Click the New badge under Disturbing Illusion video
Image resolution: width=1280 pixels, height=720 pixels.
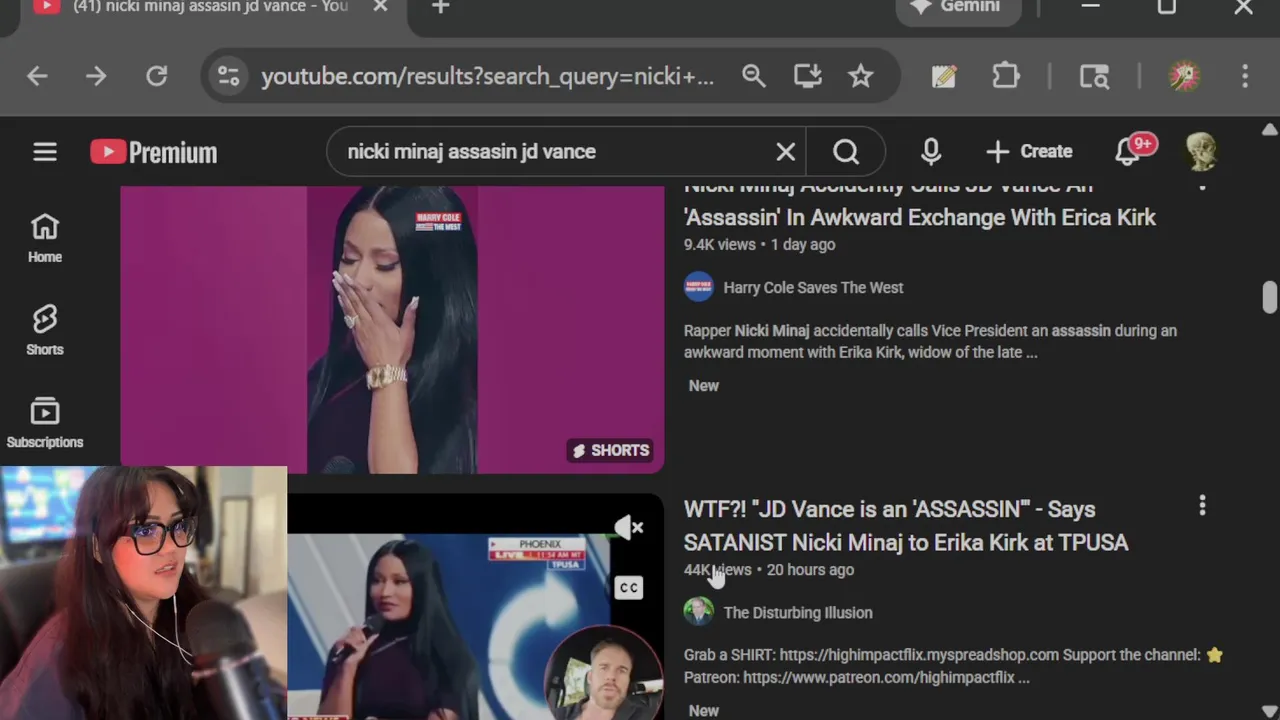pos(703,710)
